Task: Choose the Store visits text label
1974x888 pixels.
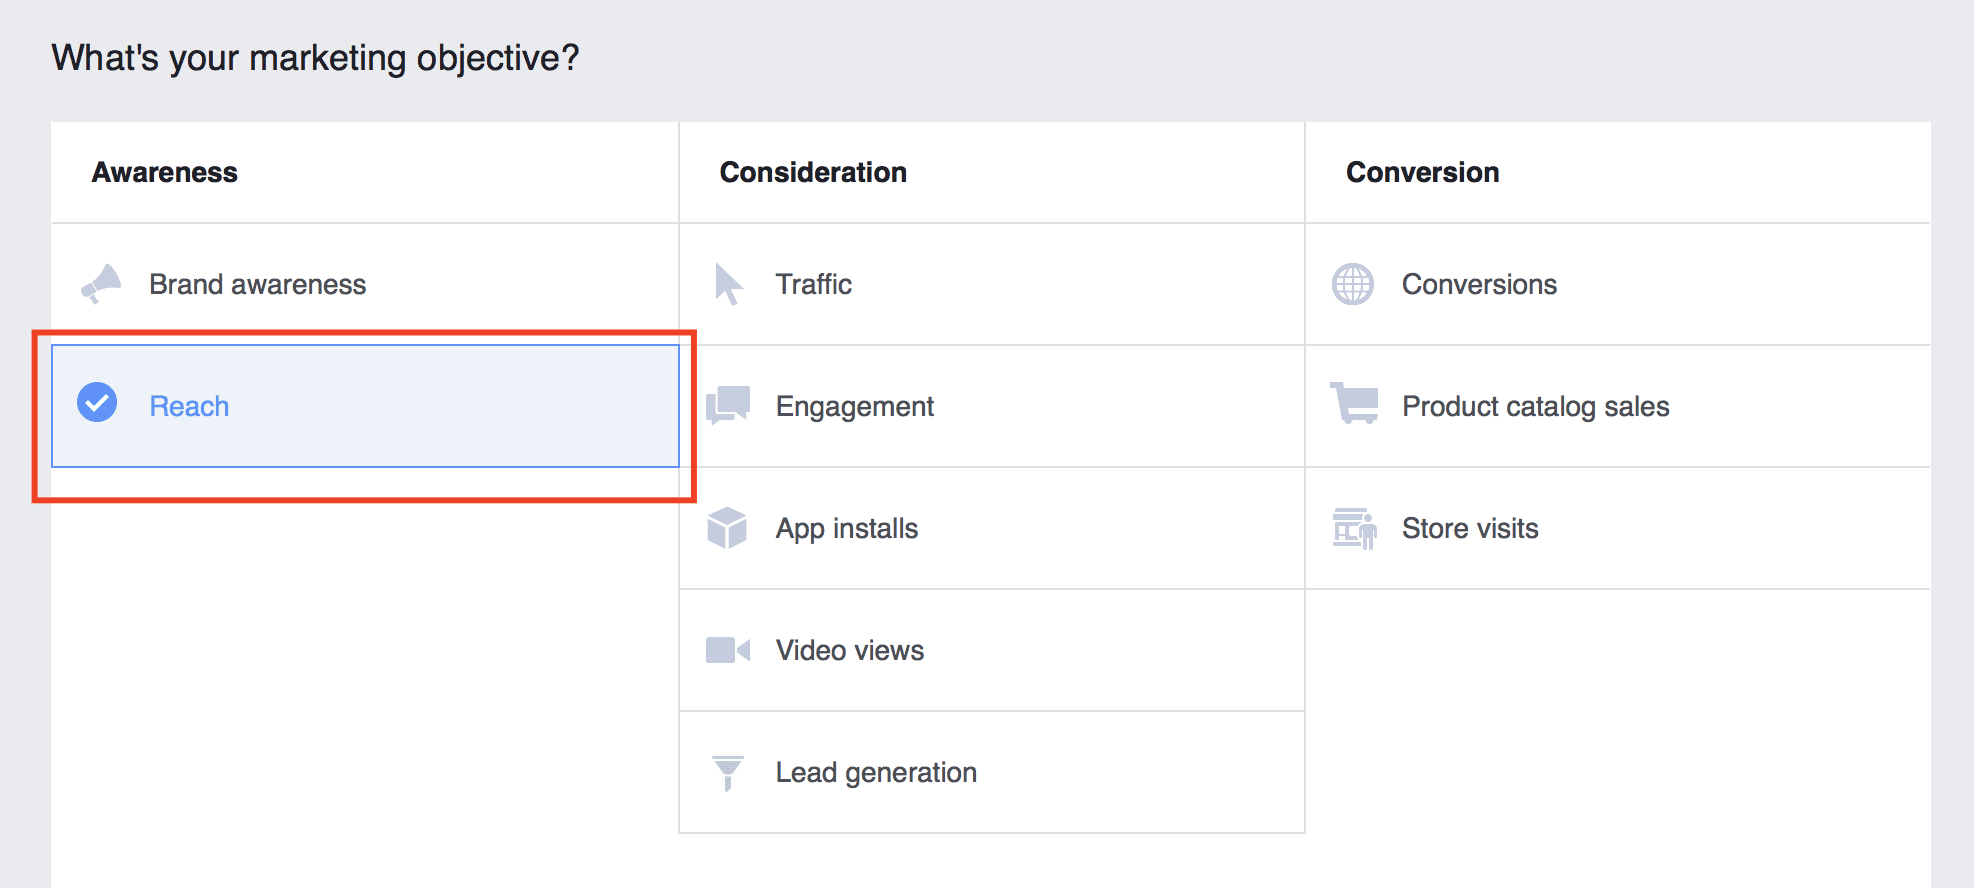Action: point(1470,529)
